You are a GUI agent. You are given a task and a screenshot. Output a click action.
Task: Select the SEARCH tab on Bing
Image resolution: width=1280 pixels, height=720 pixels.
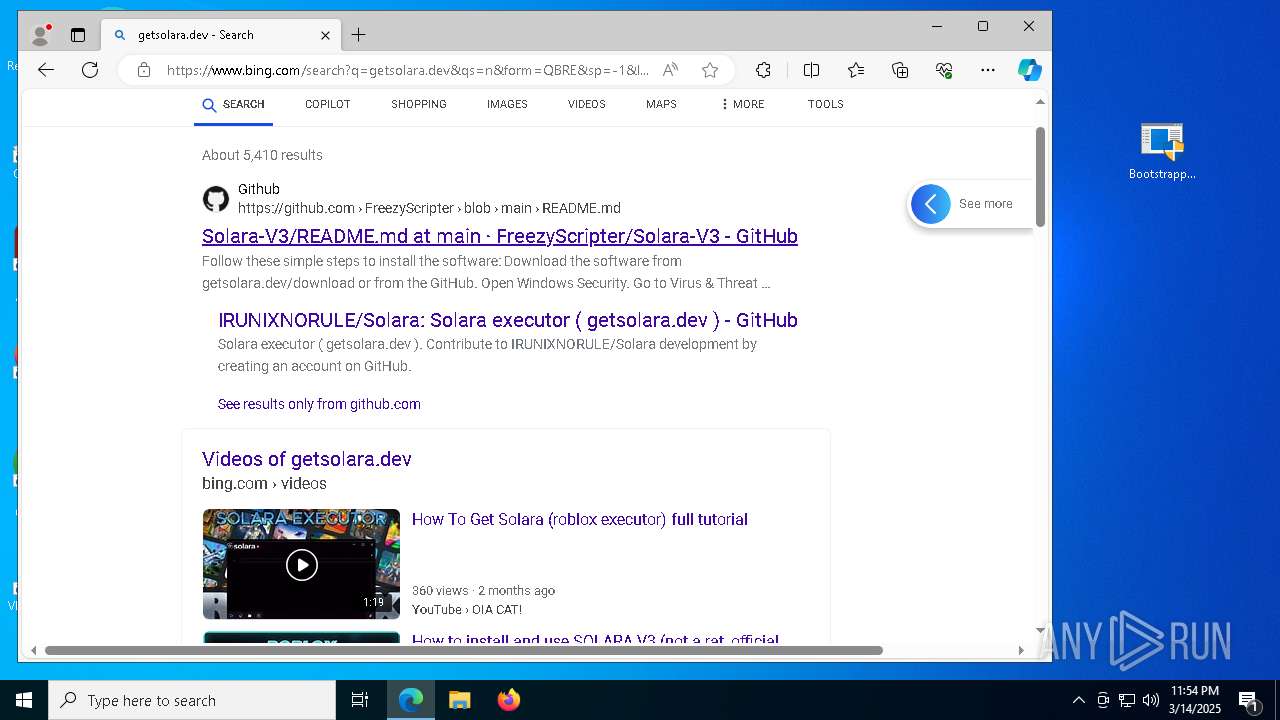[233, 104]
